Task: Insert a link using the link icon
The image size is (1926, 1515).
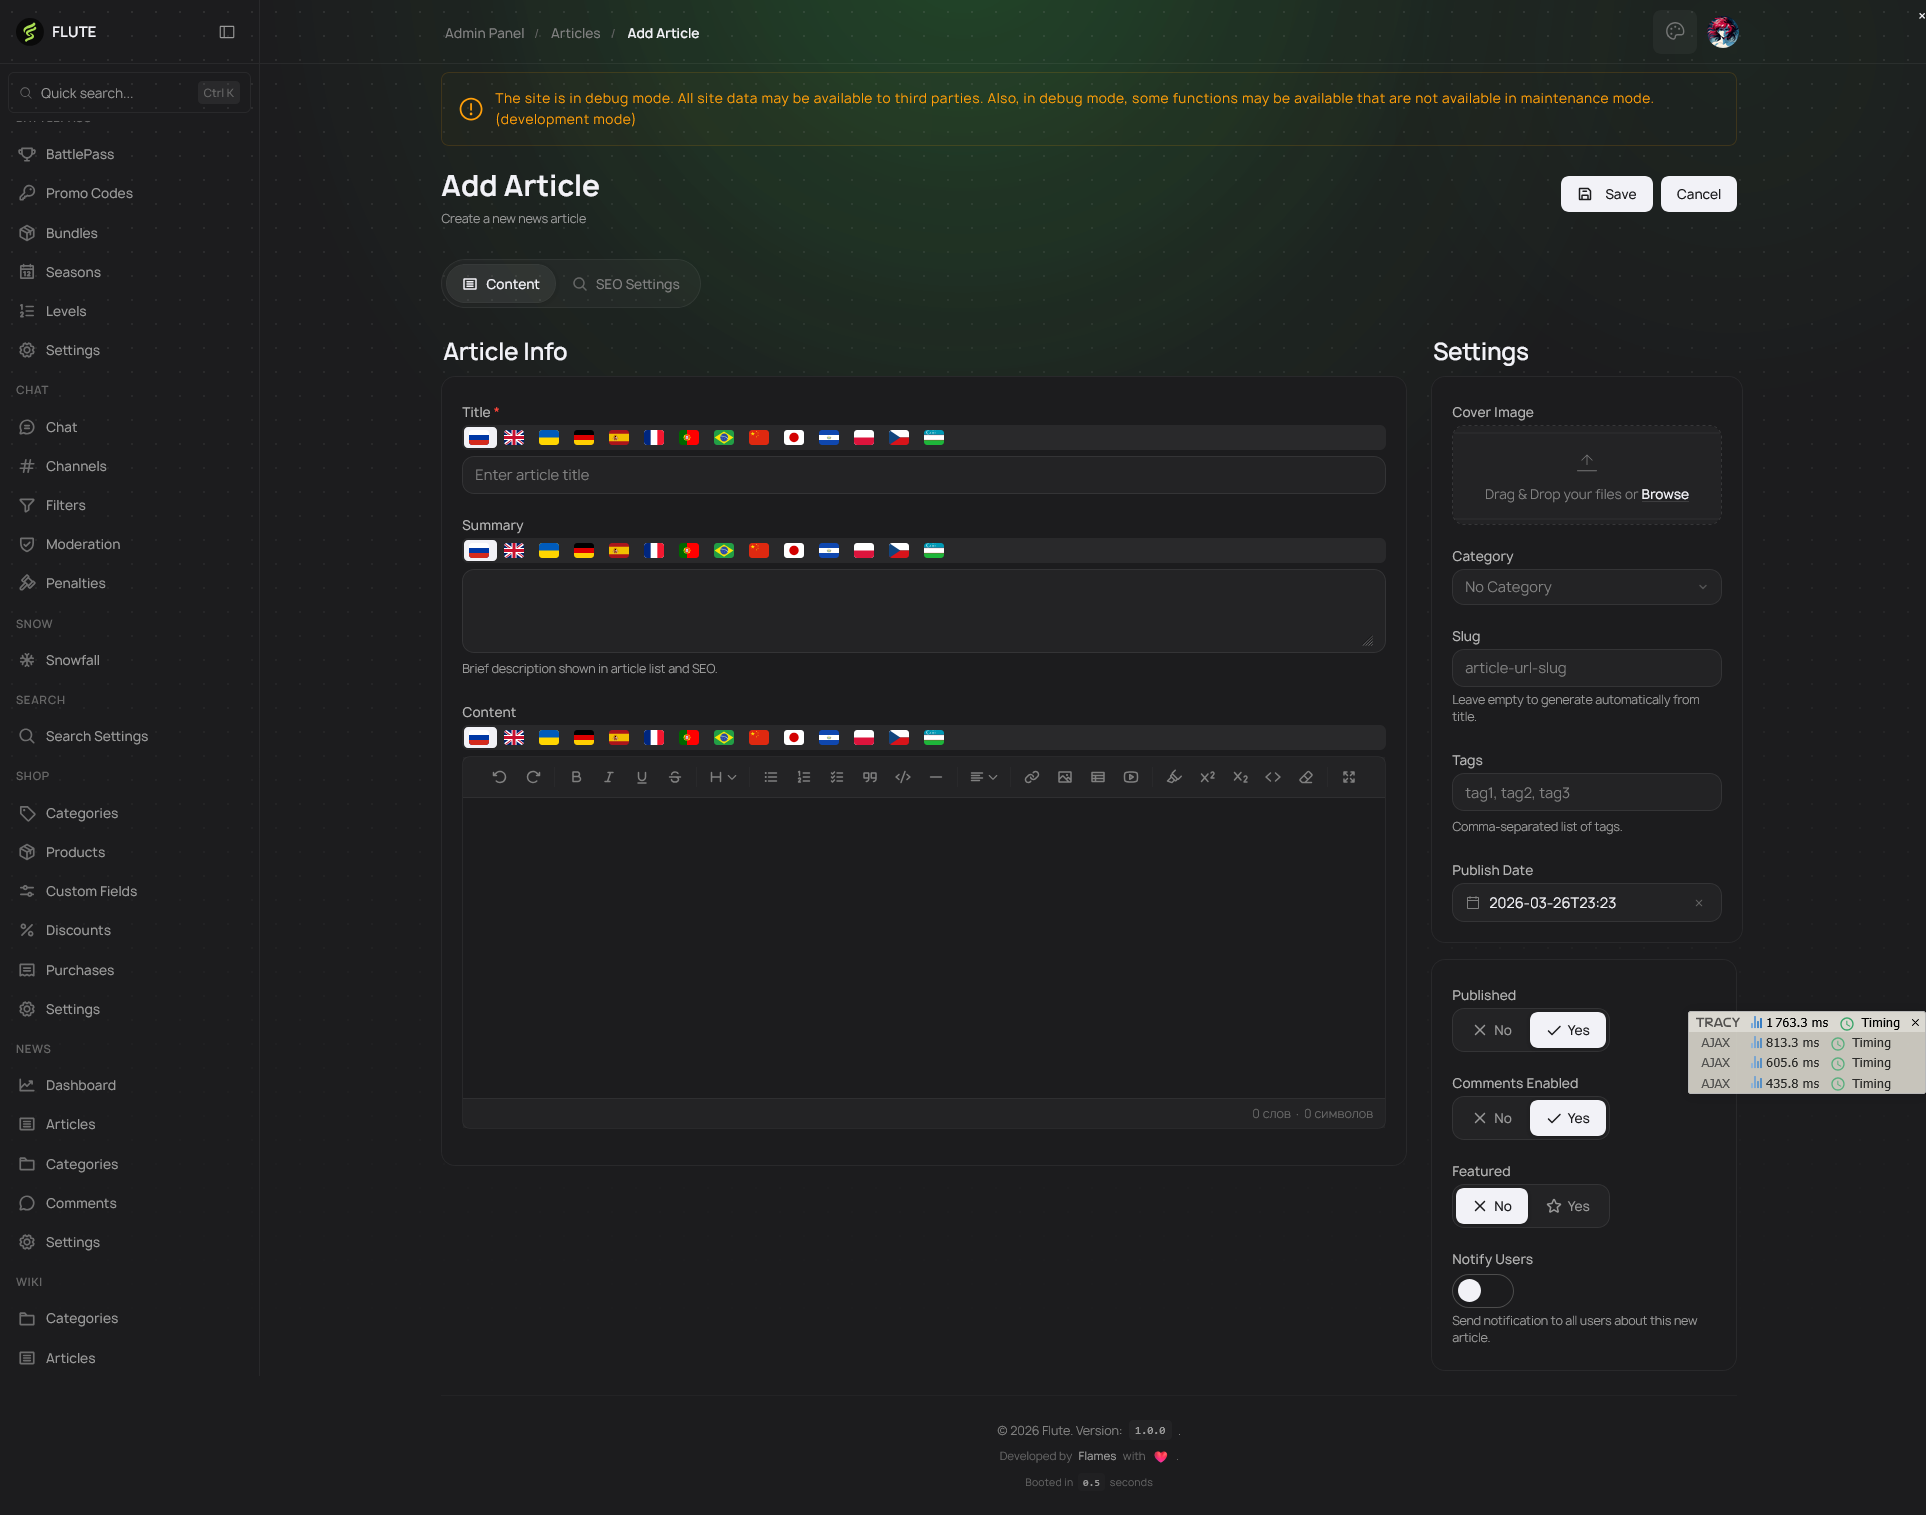Action: (1031, 777)
